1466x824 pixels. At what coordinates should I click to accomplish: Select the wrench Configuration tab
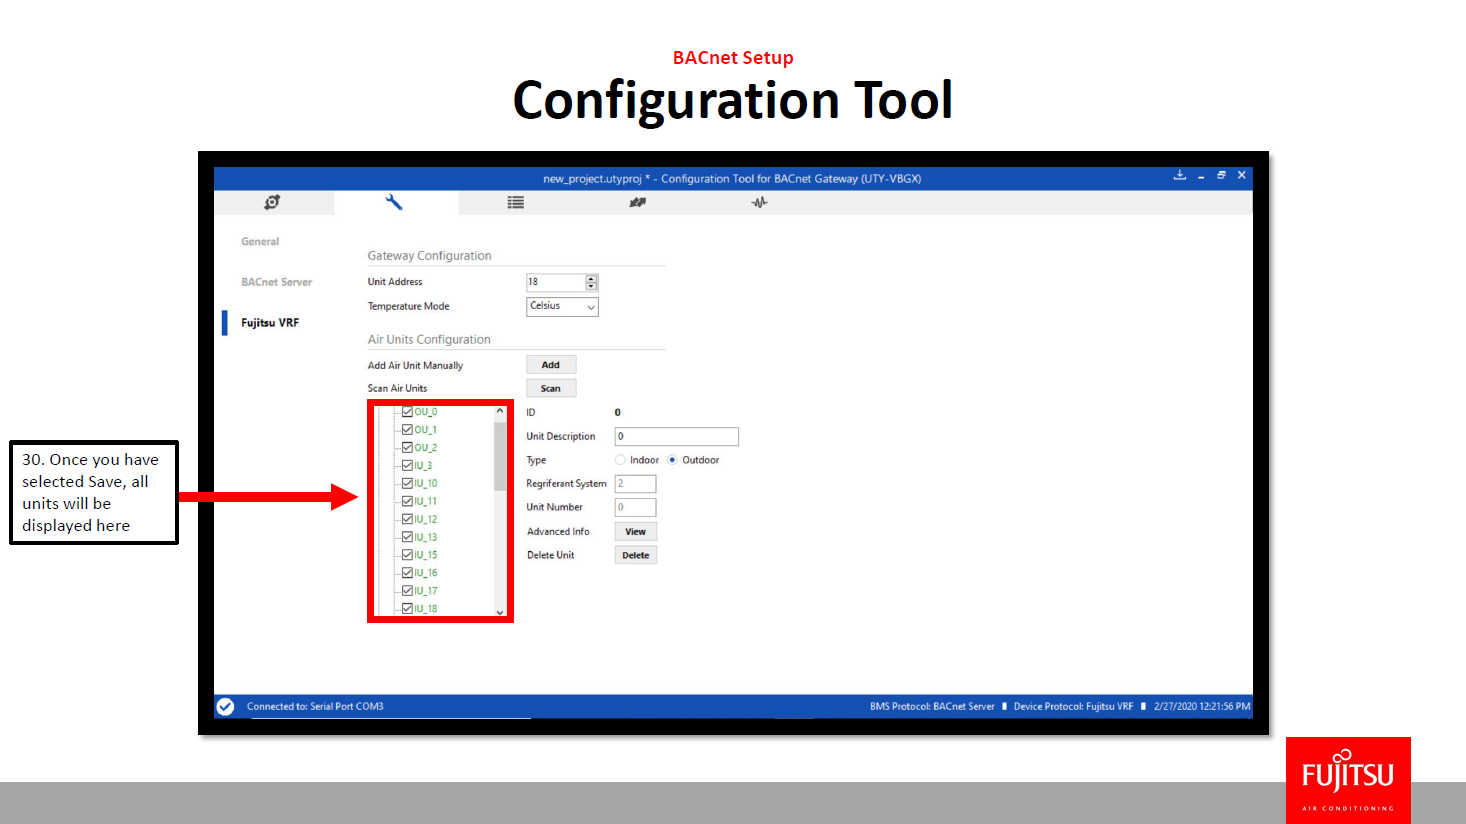[394, 202]
